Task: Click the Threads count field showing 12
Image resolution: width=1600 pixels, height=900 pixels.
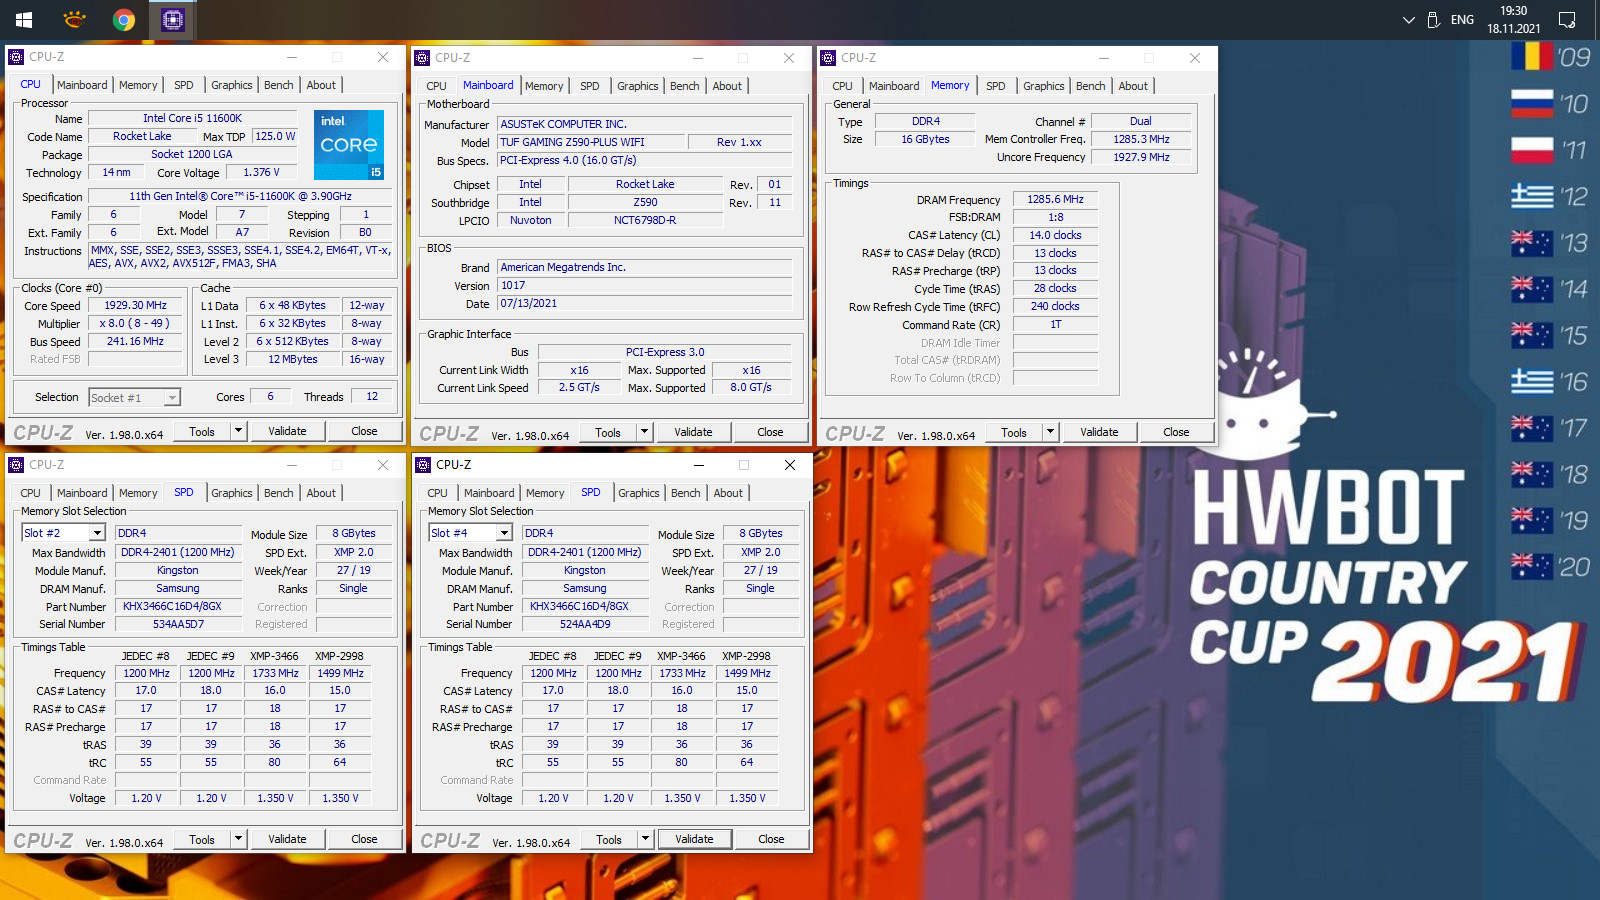Action: tap(372, 396)
